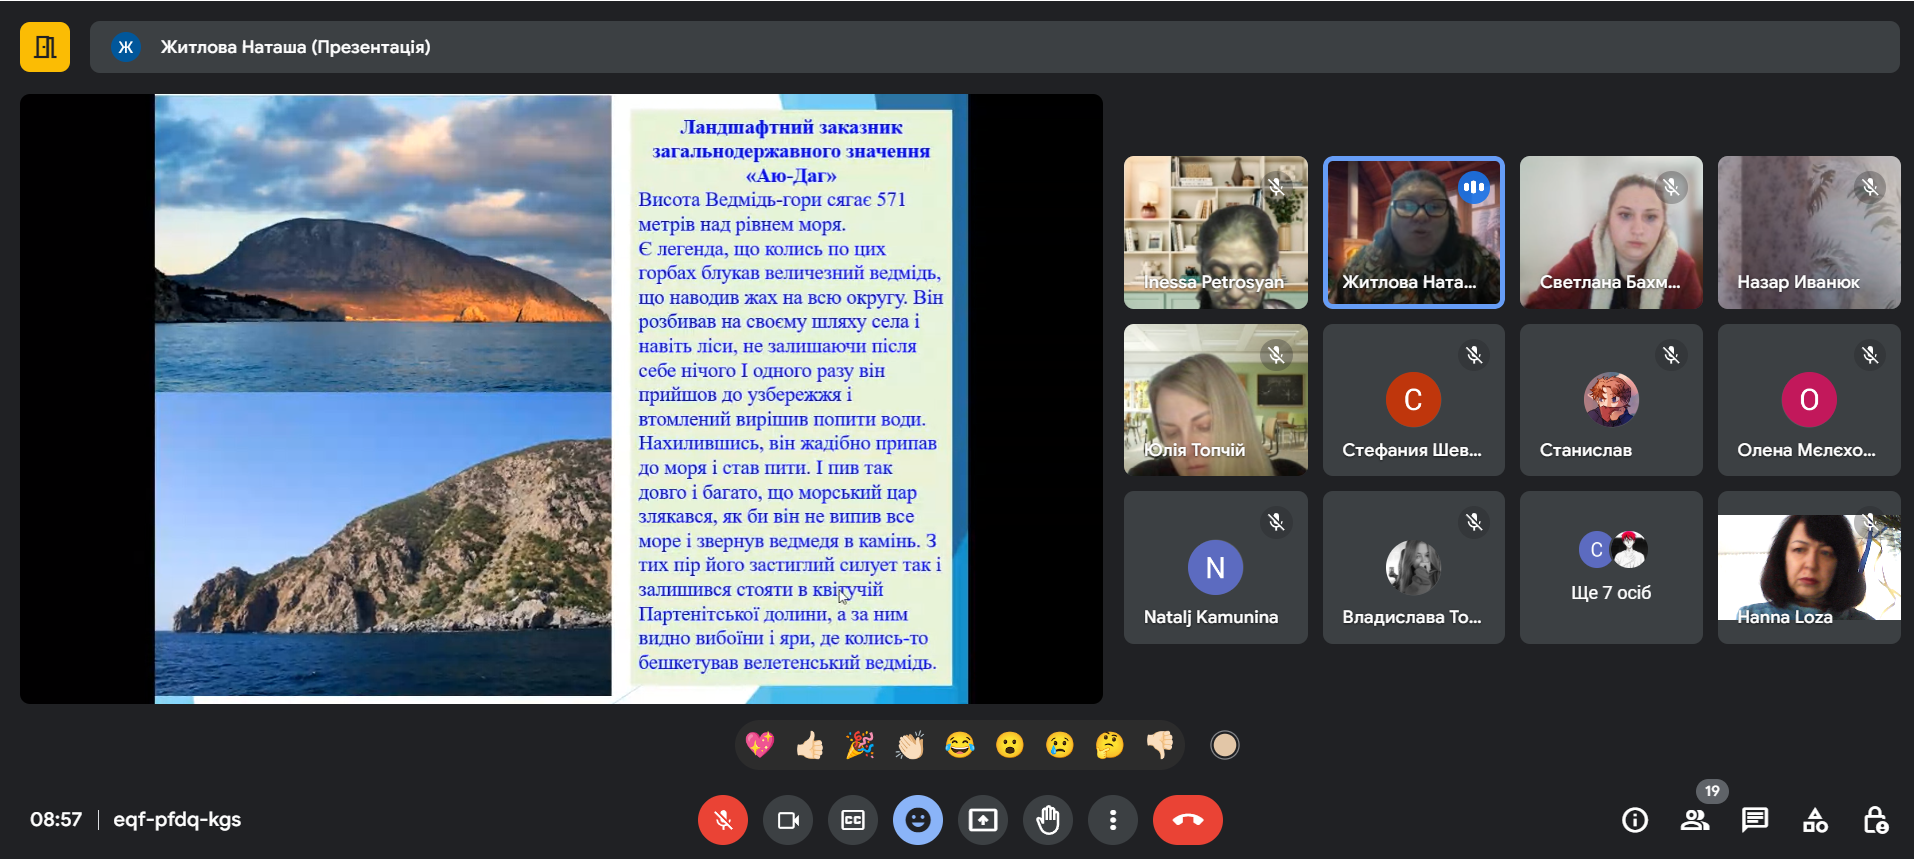Toggle the camera on or off
The image size is (1914, 859).
click(x=788, y=820)
